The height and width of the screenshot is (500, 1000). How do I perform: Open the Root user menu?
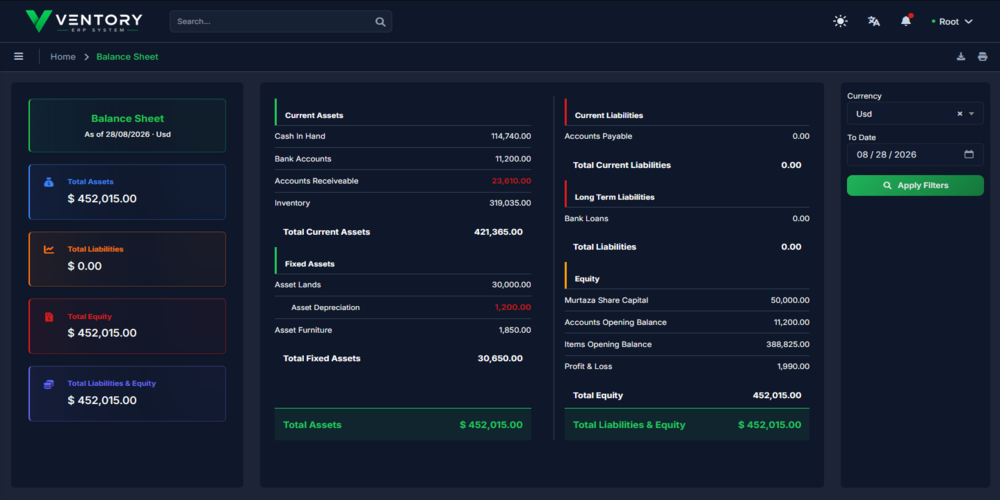coord(952,22)
